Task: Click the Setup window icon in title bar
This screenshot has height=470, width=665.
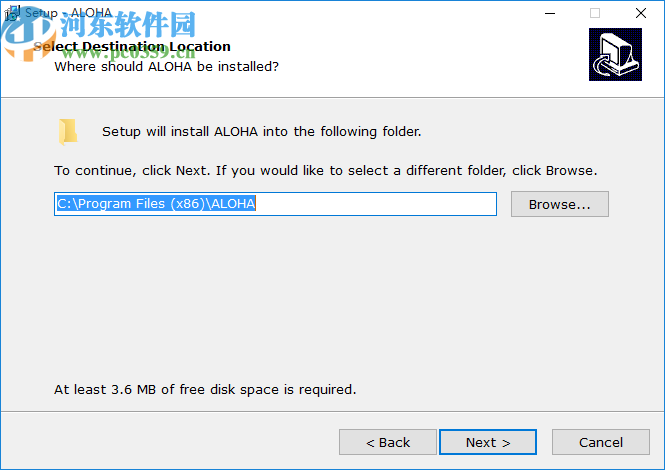Action: click(x=12, y=13)
